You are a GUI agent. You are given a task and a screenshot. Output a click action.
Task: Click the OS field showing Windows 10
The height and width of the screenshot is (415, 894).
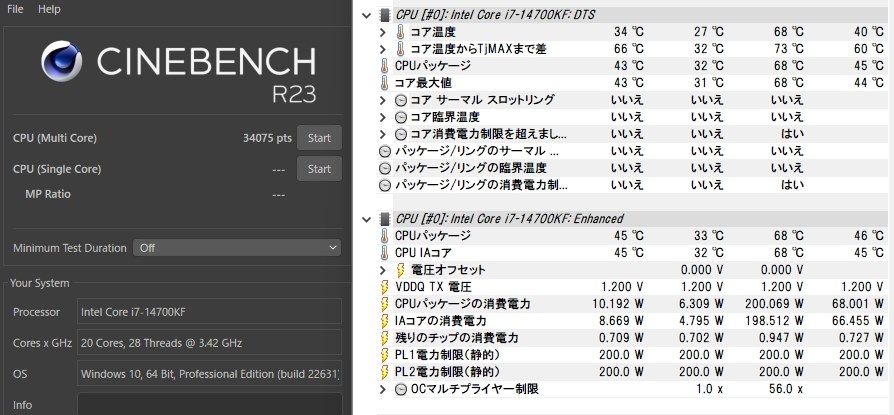[209, 374]
